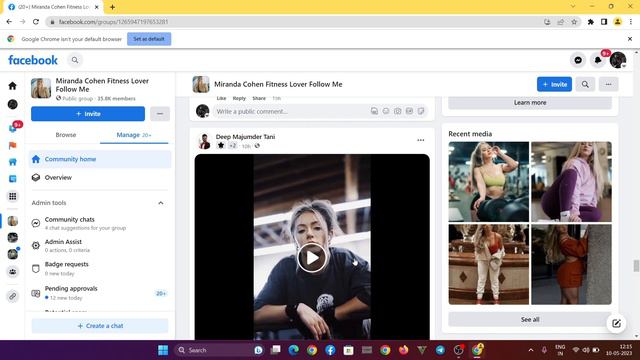Open the group cover thumbnail in sidebar
This screenshot has height=360, width=640.
[41, 88]
